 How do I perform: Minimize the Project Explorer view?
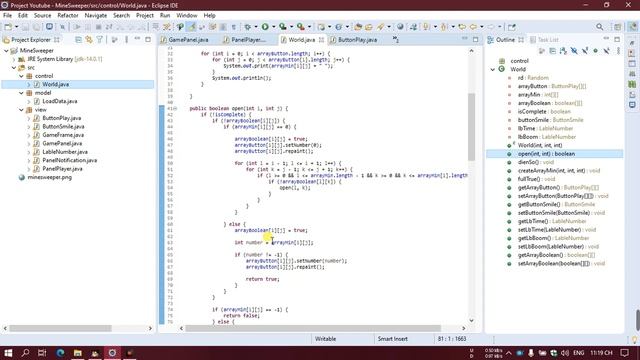137,39
